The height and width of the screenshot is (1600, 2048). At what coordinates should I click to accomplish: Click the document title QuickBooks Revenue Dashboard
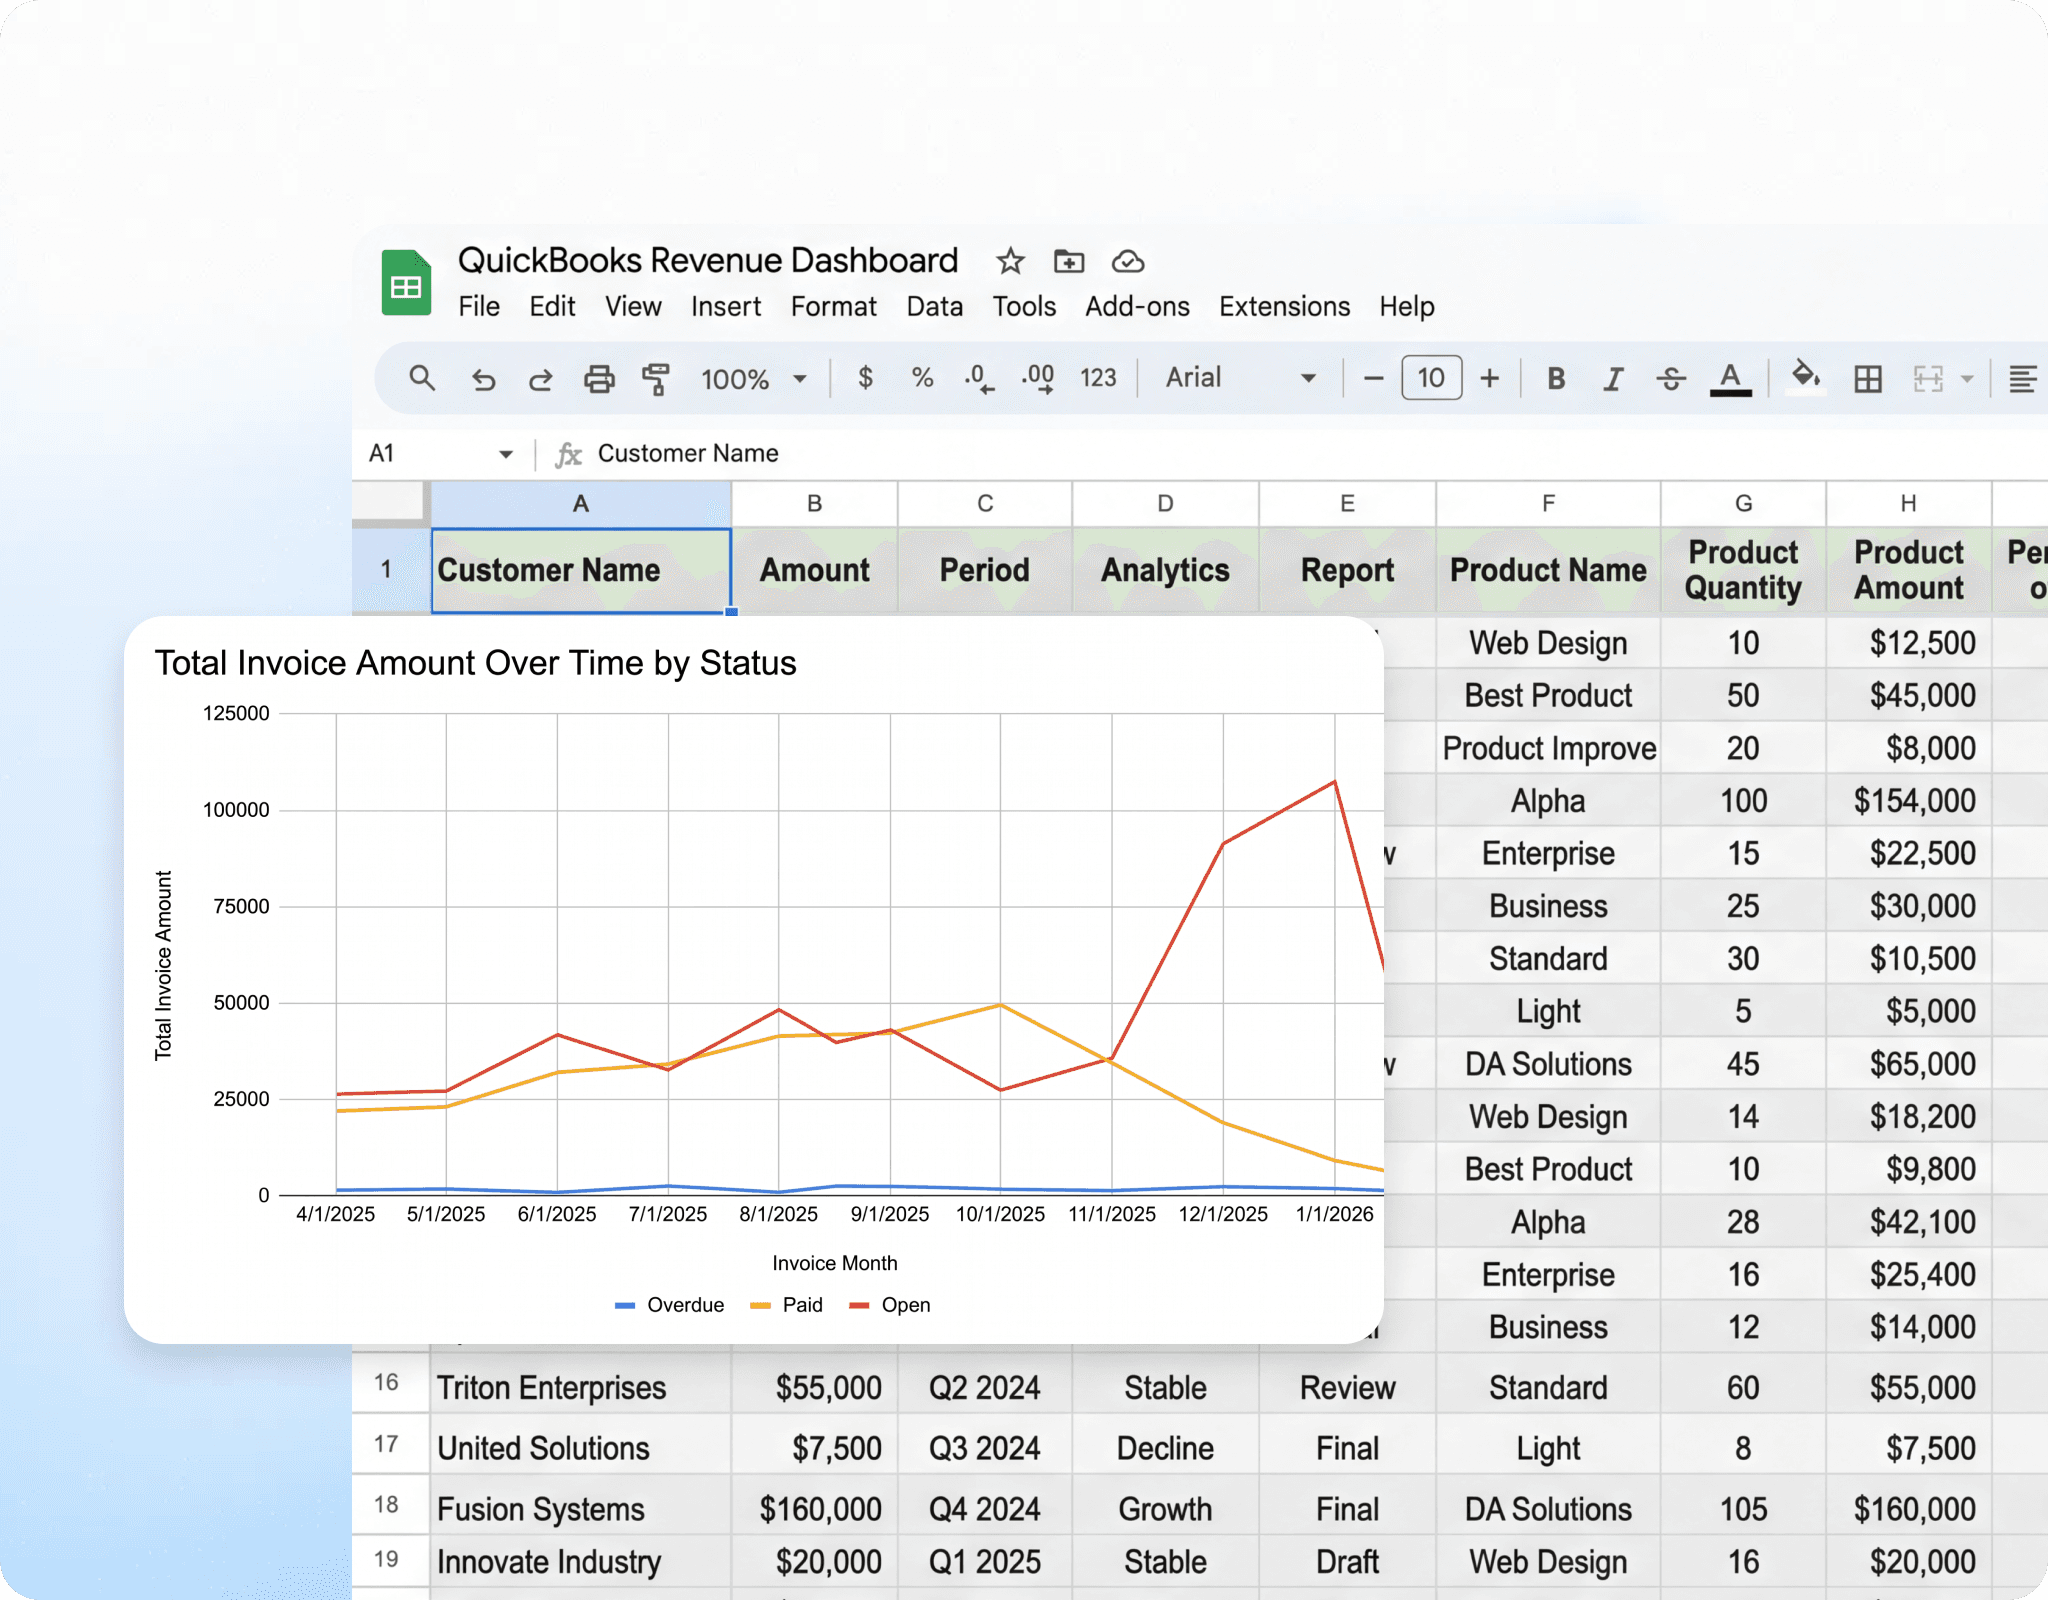pos(708,260)
